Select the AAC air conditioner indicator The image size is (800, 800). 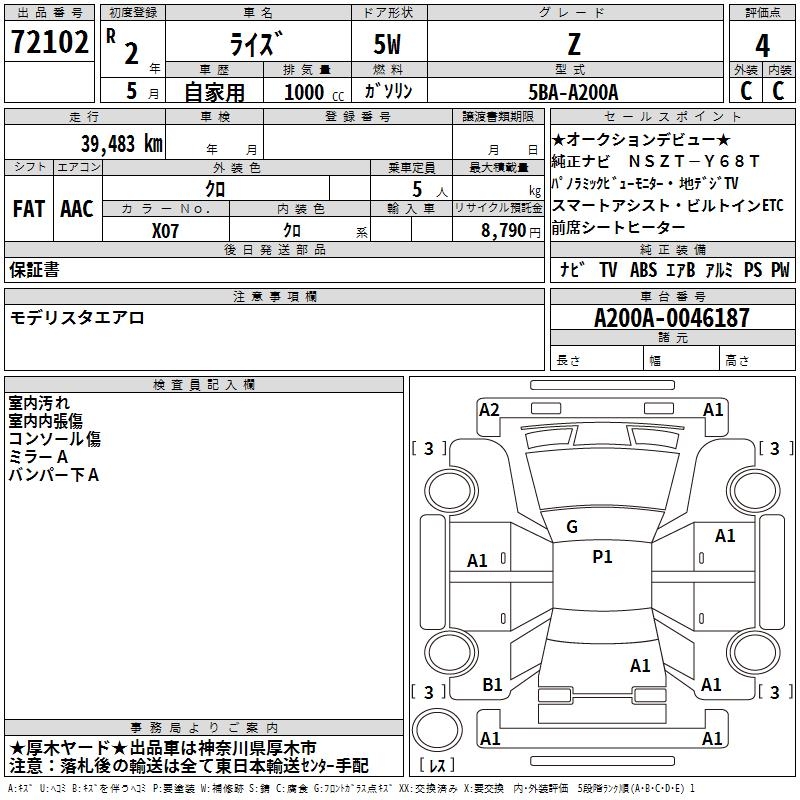click(76, 209)
